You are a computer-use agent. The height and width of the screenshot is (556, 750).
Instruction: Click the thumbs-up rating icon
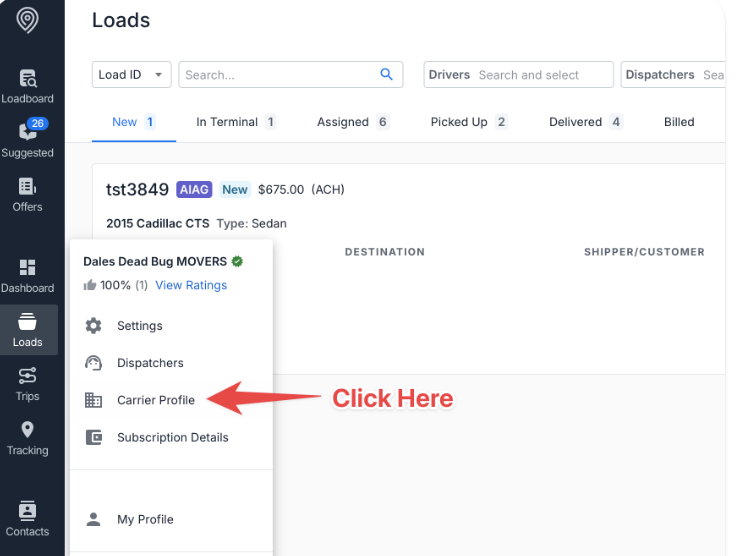(89, 285)
